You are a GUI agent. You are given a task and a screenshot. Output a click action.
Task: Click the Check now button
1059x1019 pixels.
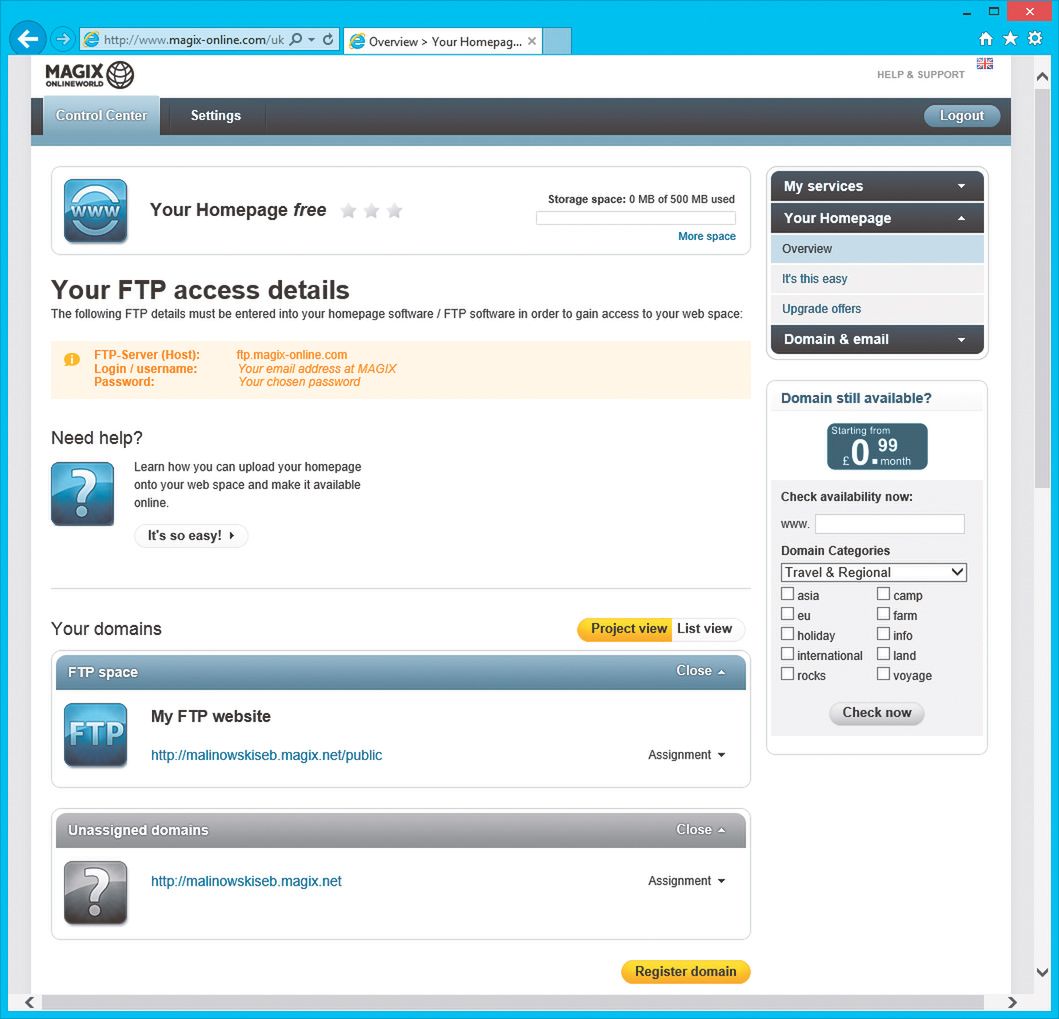coord(877,712)
